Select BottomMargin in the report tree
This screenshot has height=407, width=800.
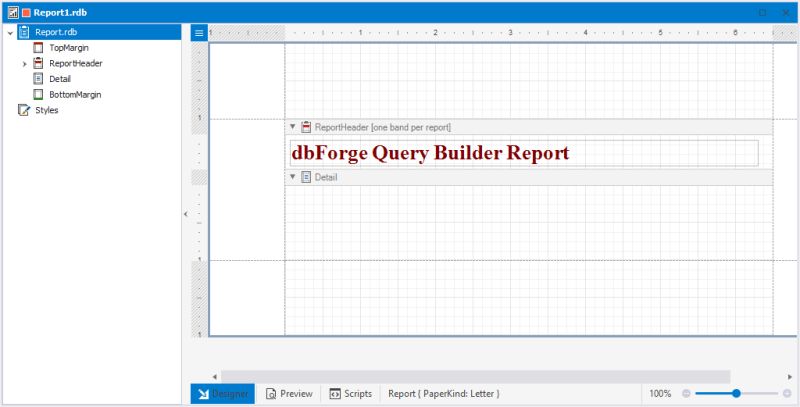(x=75, y=94)
